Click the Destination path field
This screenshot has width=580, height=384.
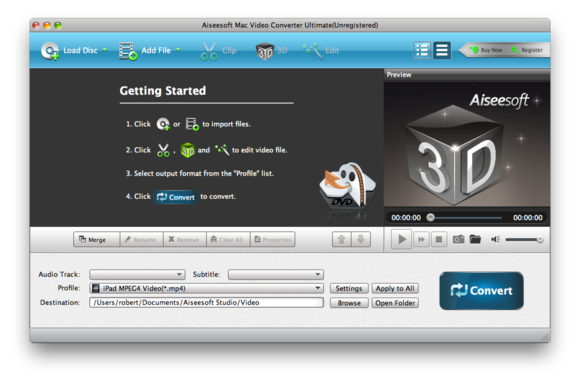click(x=206, y=303)
